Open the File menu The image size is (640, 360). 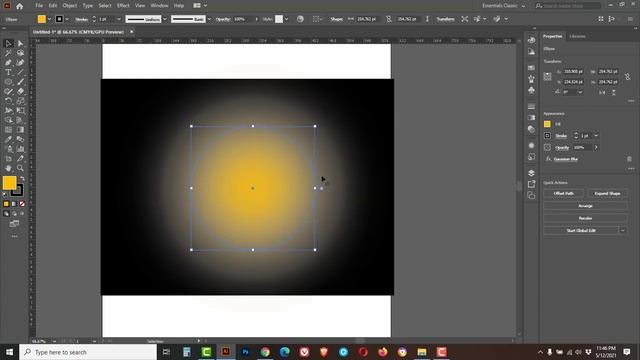coord(39,6)
